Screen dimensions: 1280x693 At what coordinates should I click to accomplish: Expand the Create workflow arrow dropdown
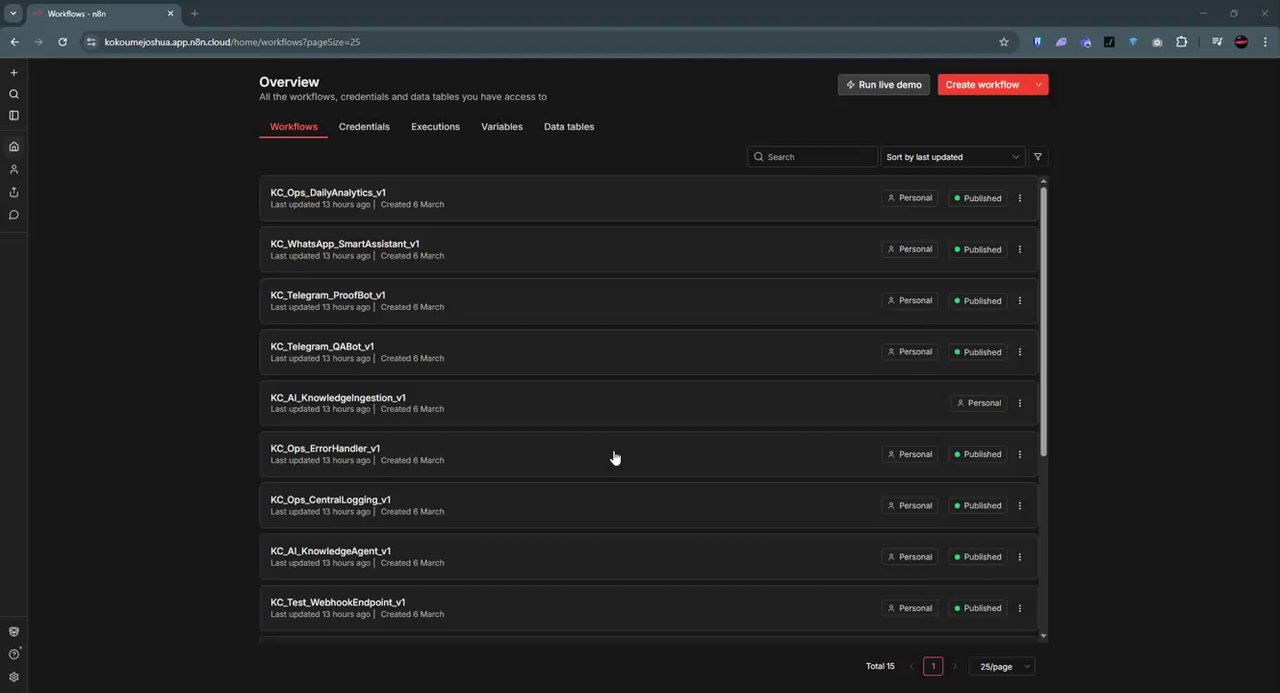[1039, 85]
